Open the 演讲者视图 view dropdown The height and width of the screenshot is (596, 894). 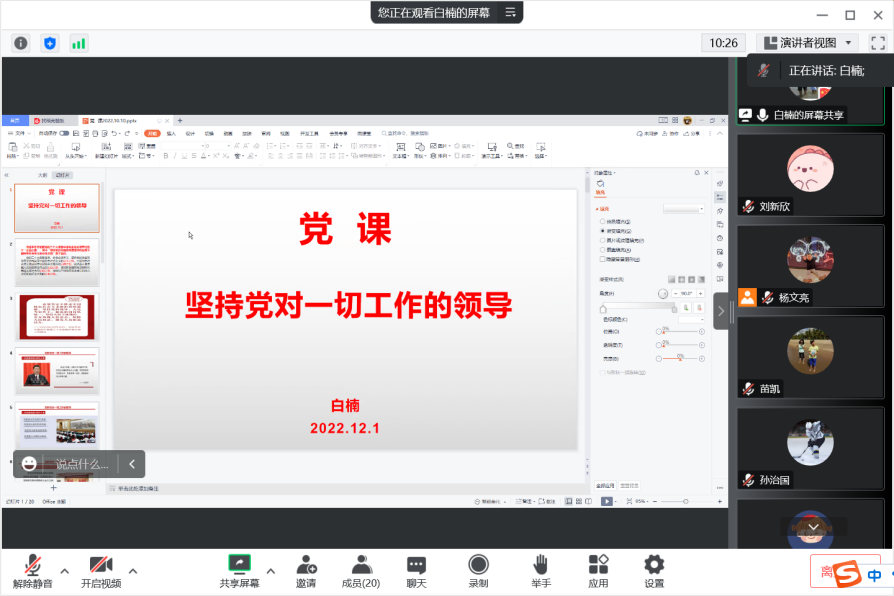808,43
